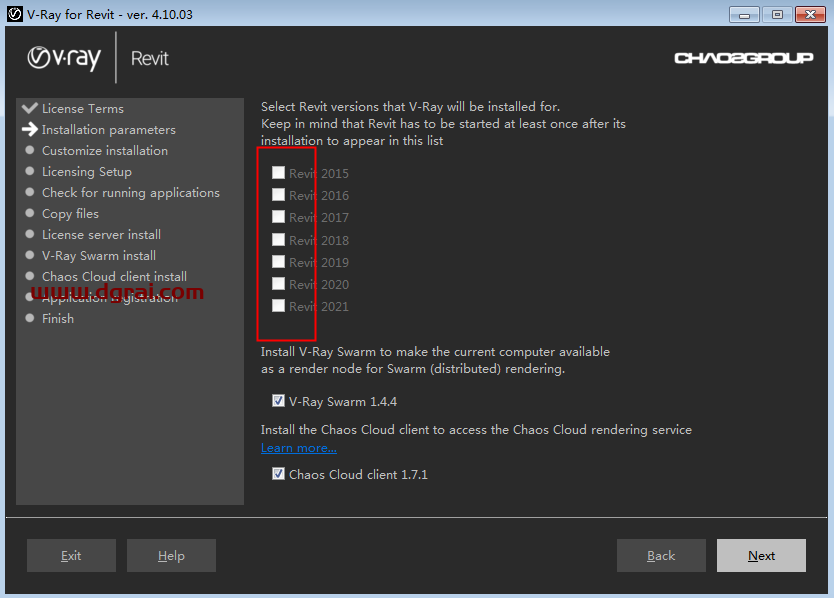Enable the Revit 2018 checkbox
The height and width of the screenshot is (598, 834).
pos(277,239)
